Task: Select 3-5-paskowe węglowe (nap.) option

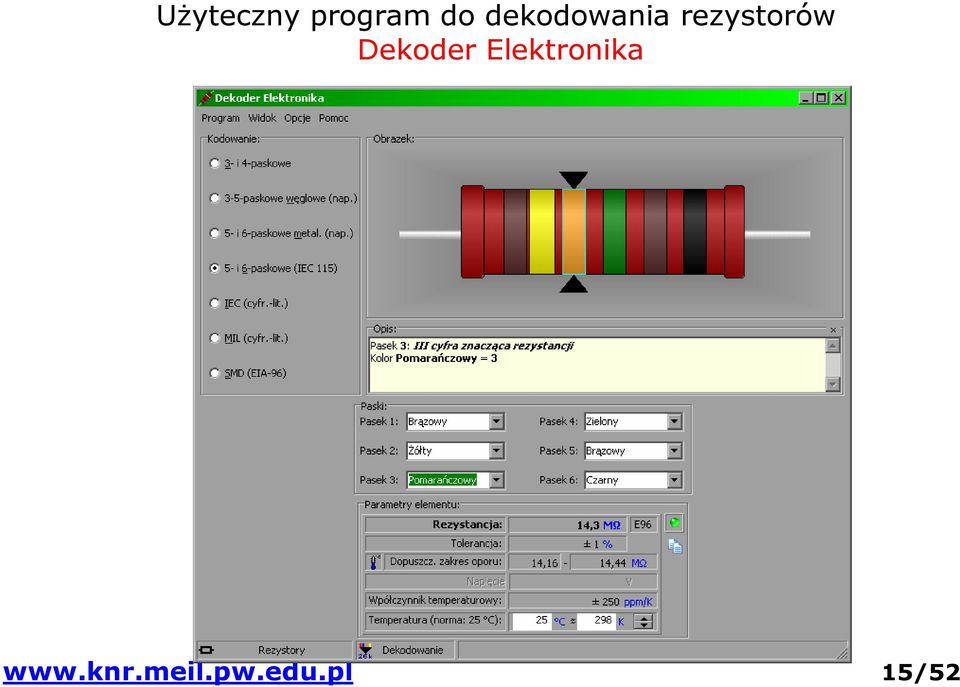Action: pos(283,198)
